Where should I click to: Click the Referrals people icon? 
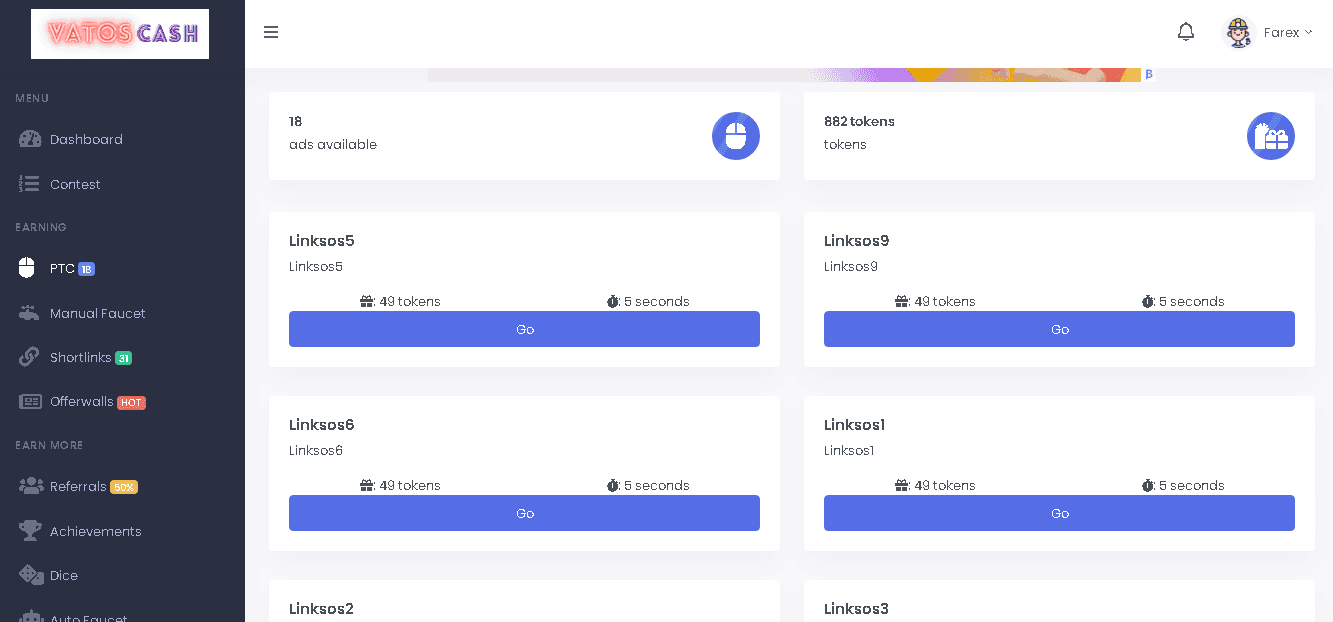(30, 487)
